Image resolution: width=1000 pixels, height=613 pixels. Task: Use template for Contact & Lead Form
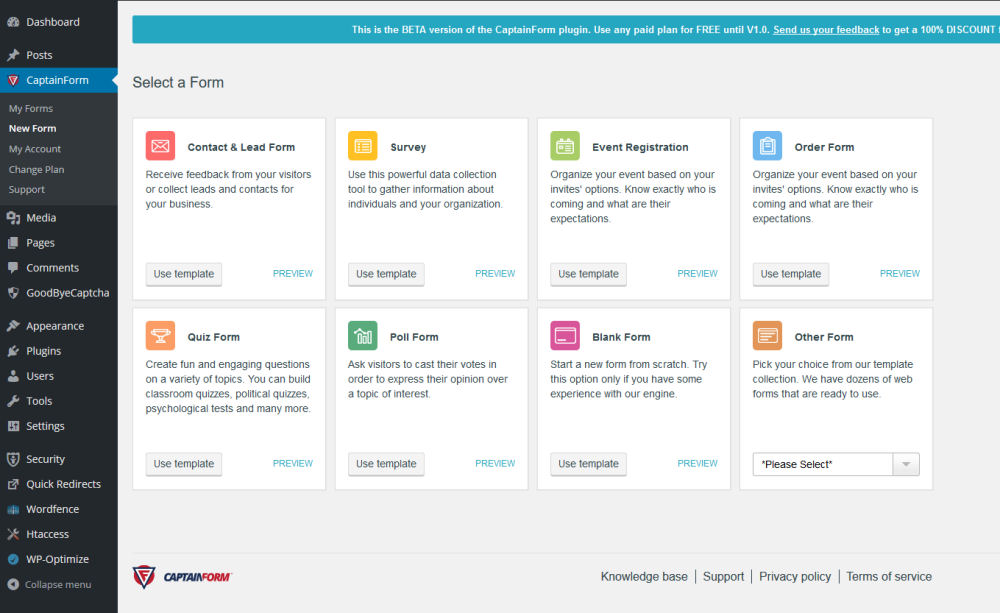point(184,274)
